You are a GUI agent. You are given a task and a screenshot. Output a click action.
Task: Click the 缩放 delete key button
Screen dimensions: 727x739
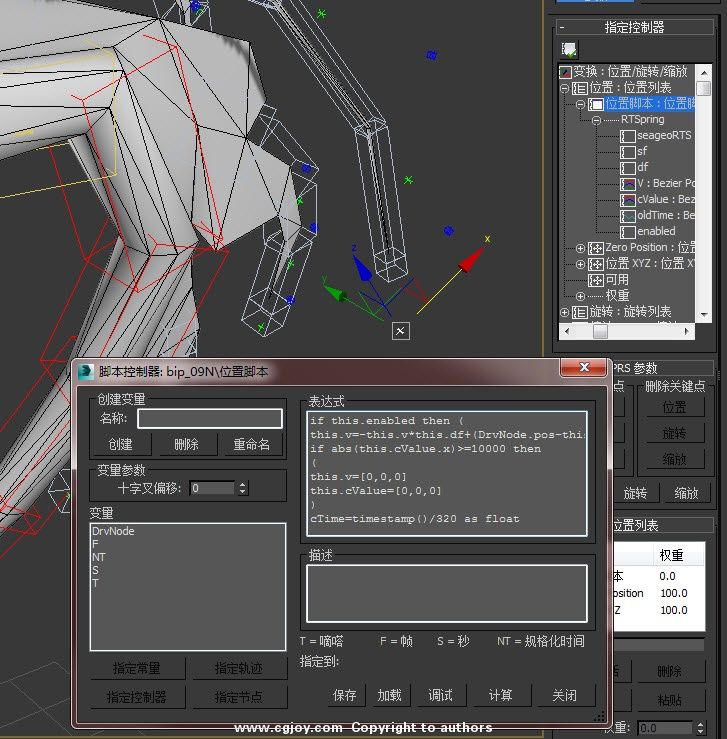[674, 459]
